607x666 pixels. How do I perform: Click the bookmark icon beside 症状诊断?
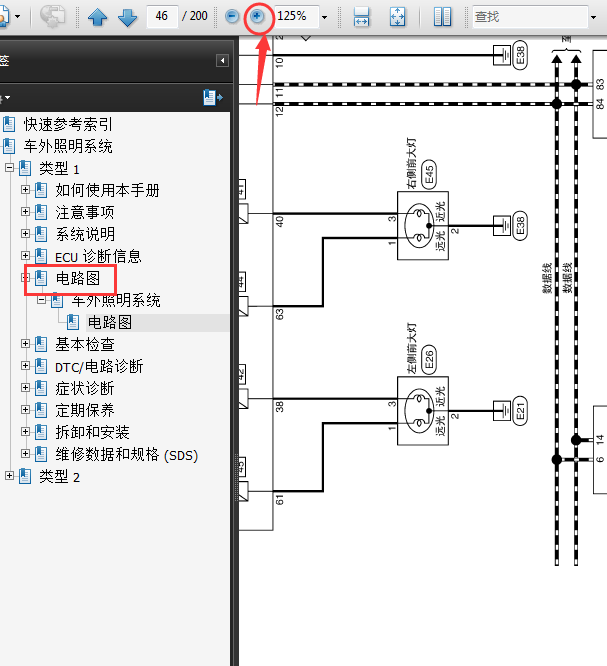coord(41,388)
